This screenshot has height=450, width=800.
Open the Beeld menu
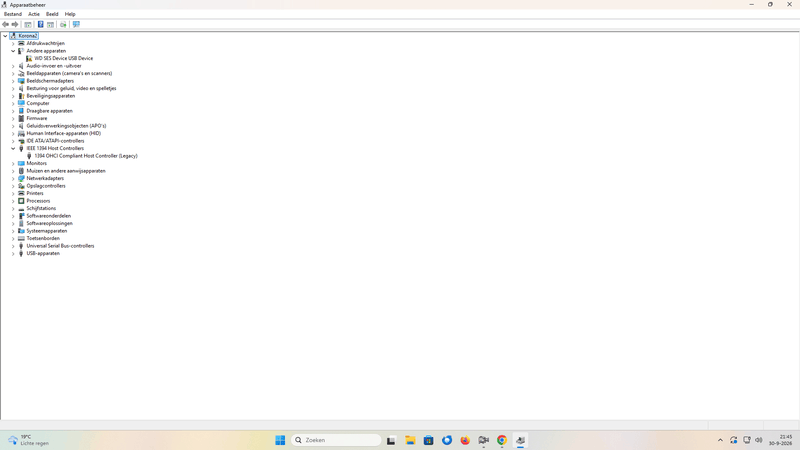pos(52,14)
